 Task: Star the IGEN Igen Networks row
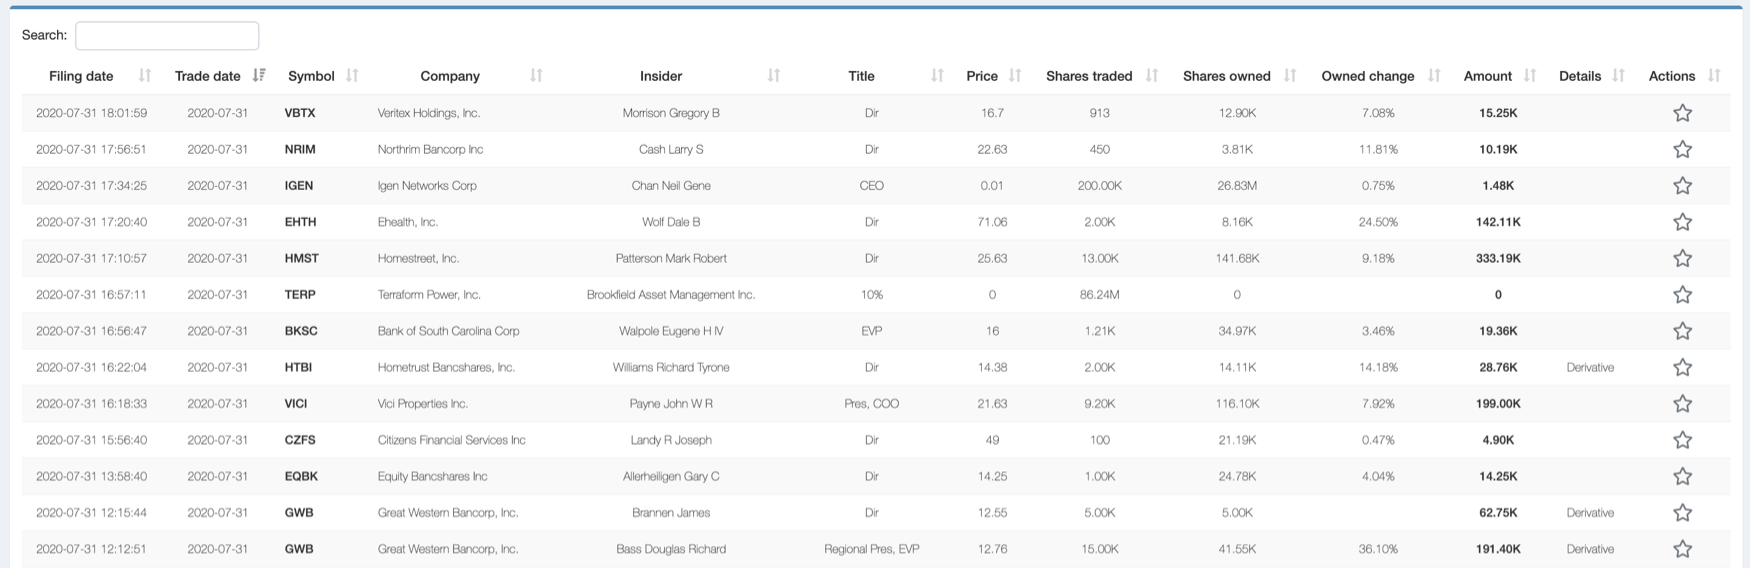pyautogui.click(x=1682, y=186)
